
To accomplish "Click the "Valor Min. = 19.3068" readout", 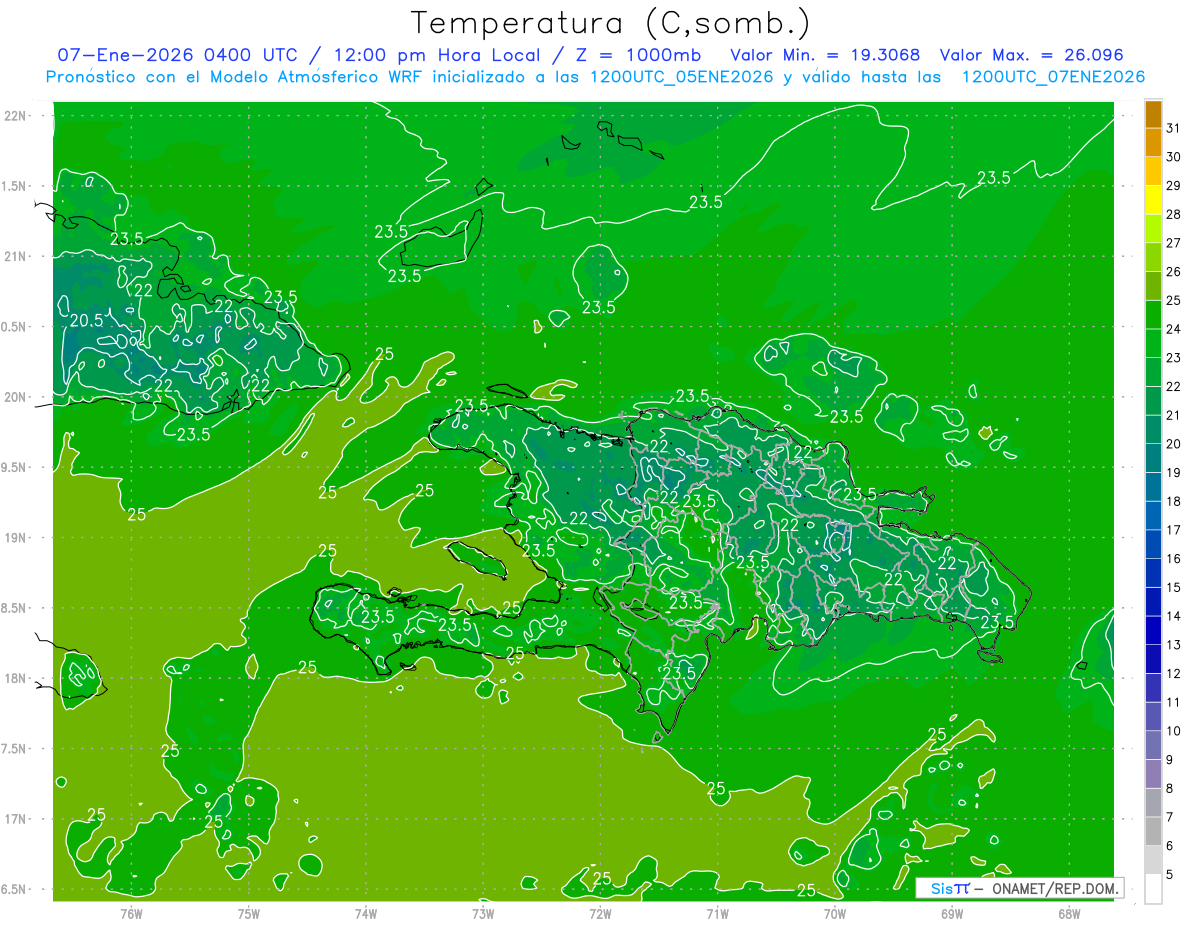I will pyautogui.click(x=825, y=55).
